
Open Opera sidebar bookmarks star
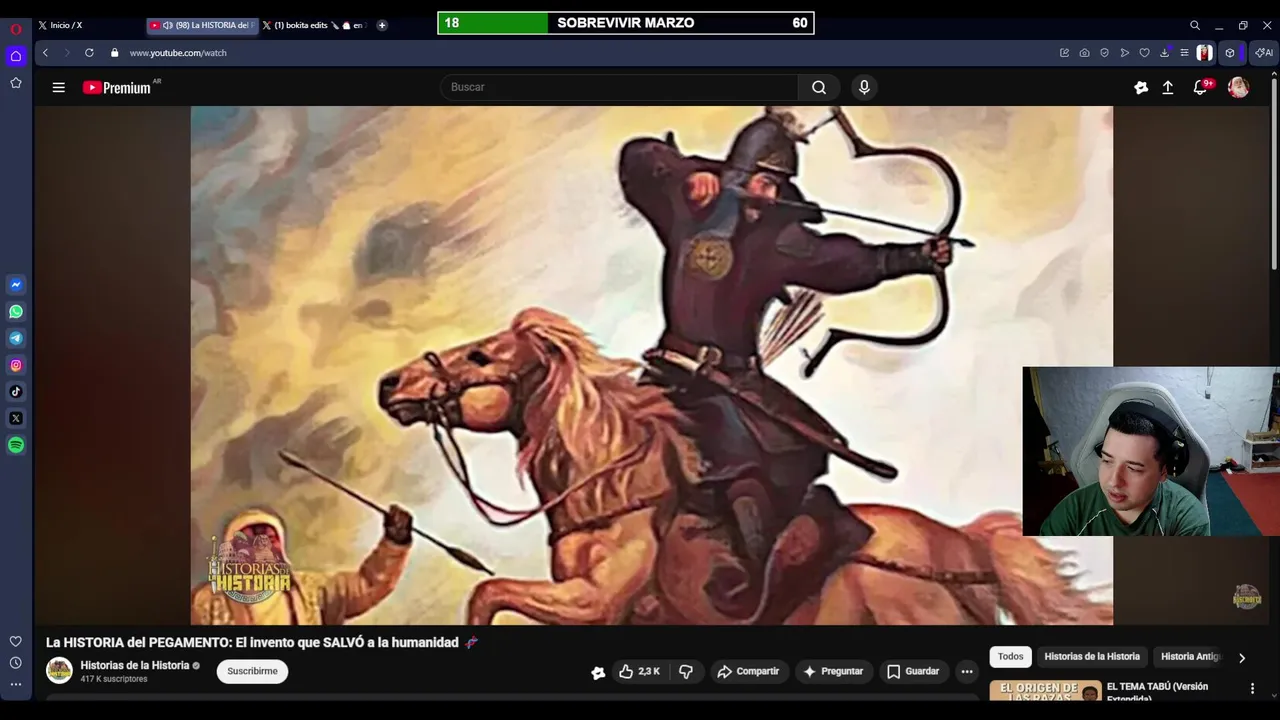tap(15, 83)
